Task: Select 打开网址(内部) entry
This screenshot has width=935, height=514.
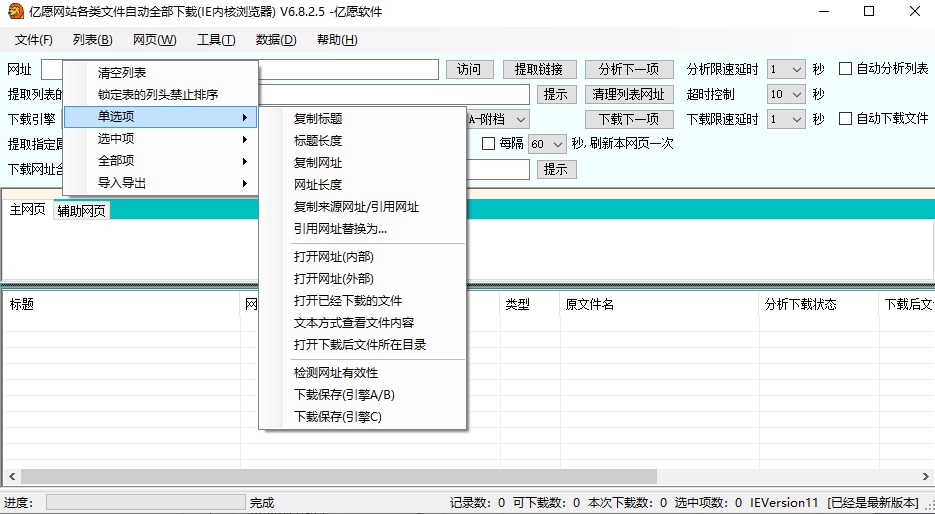Action: click(x=363, y=257)
